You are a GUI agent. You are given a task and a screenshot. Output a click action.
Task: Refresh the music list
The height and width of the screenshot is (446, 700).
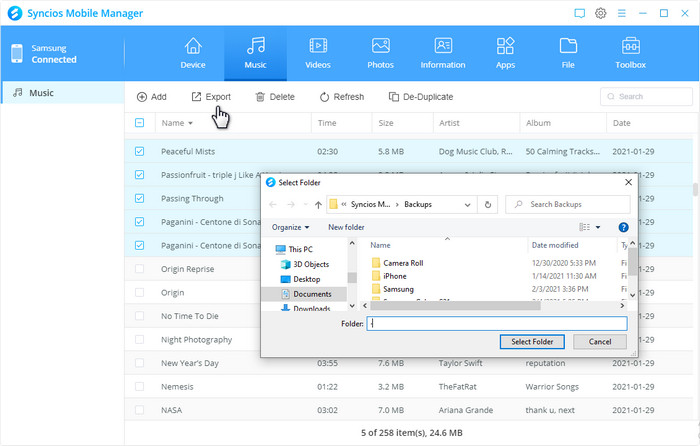342,97
